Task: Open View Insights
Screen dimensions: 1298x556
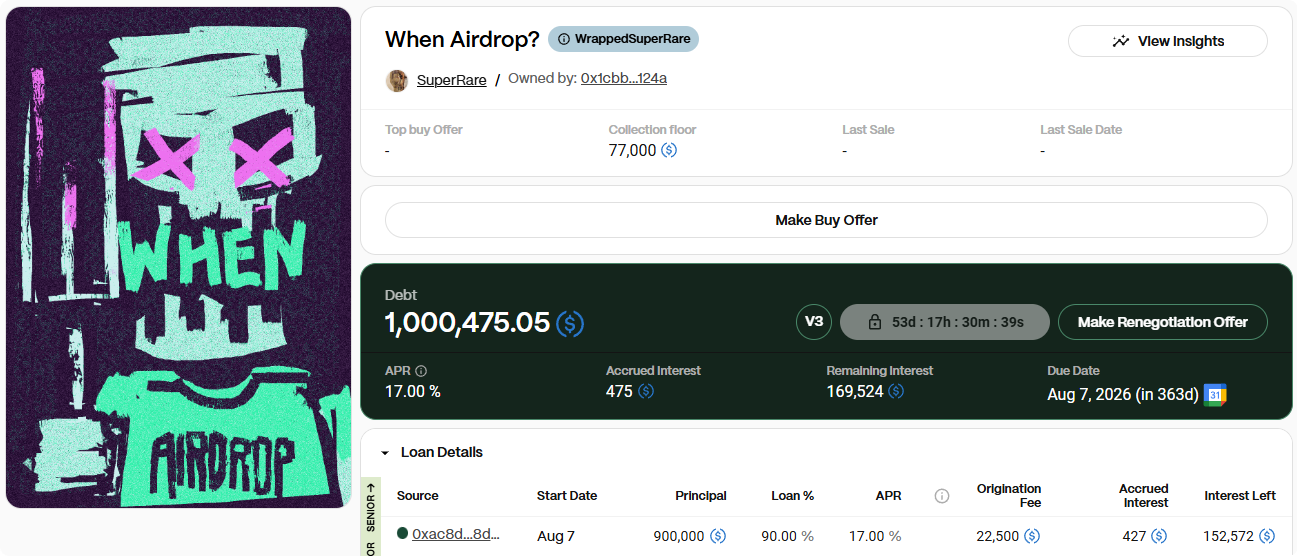Action: coord(1167,41)
